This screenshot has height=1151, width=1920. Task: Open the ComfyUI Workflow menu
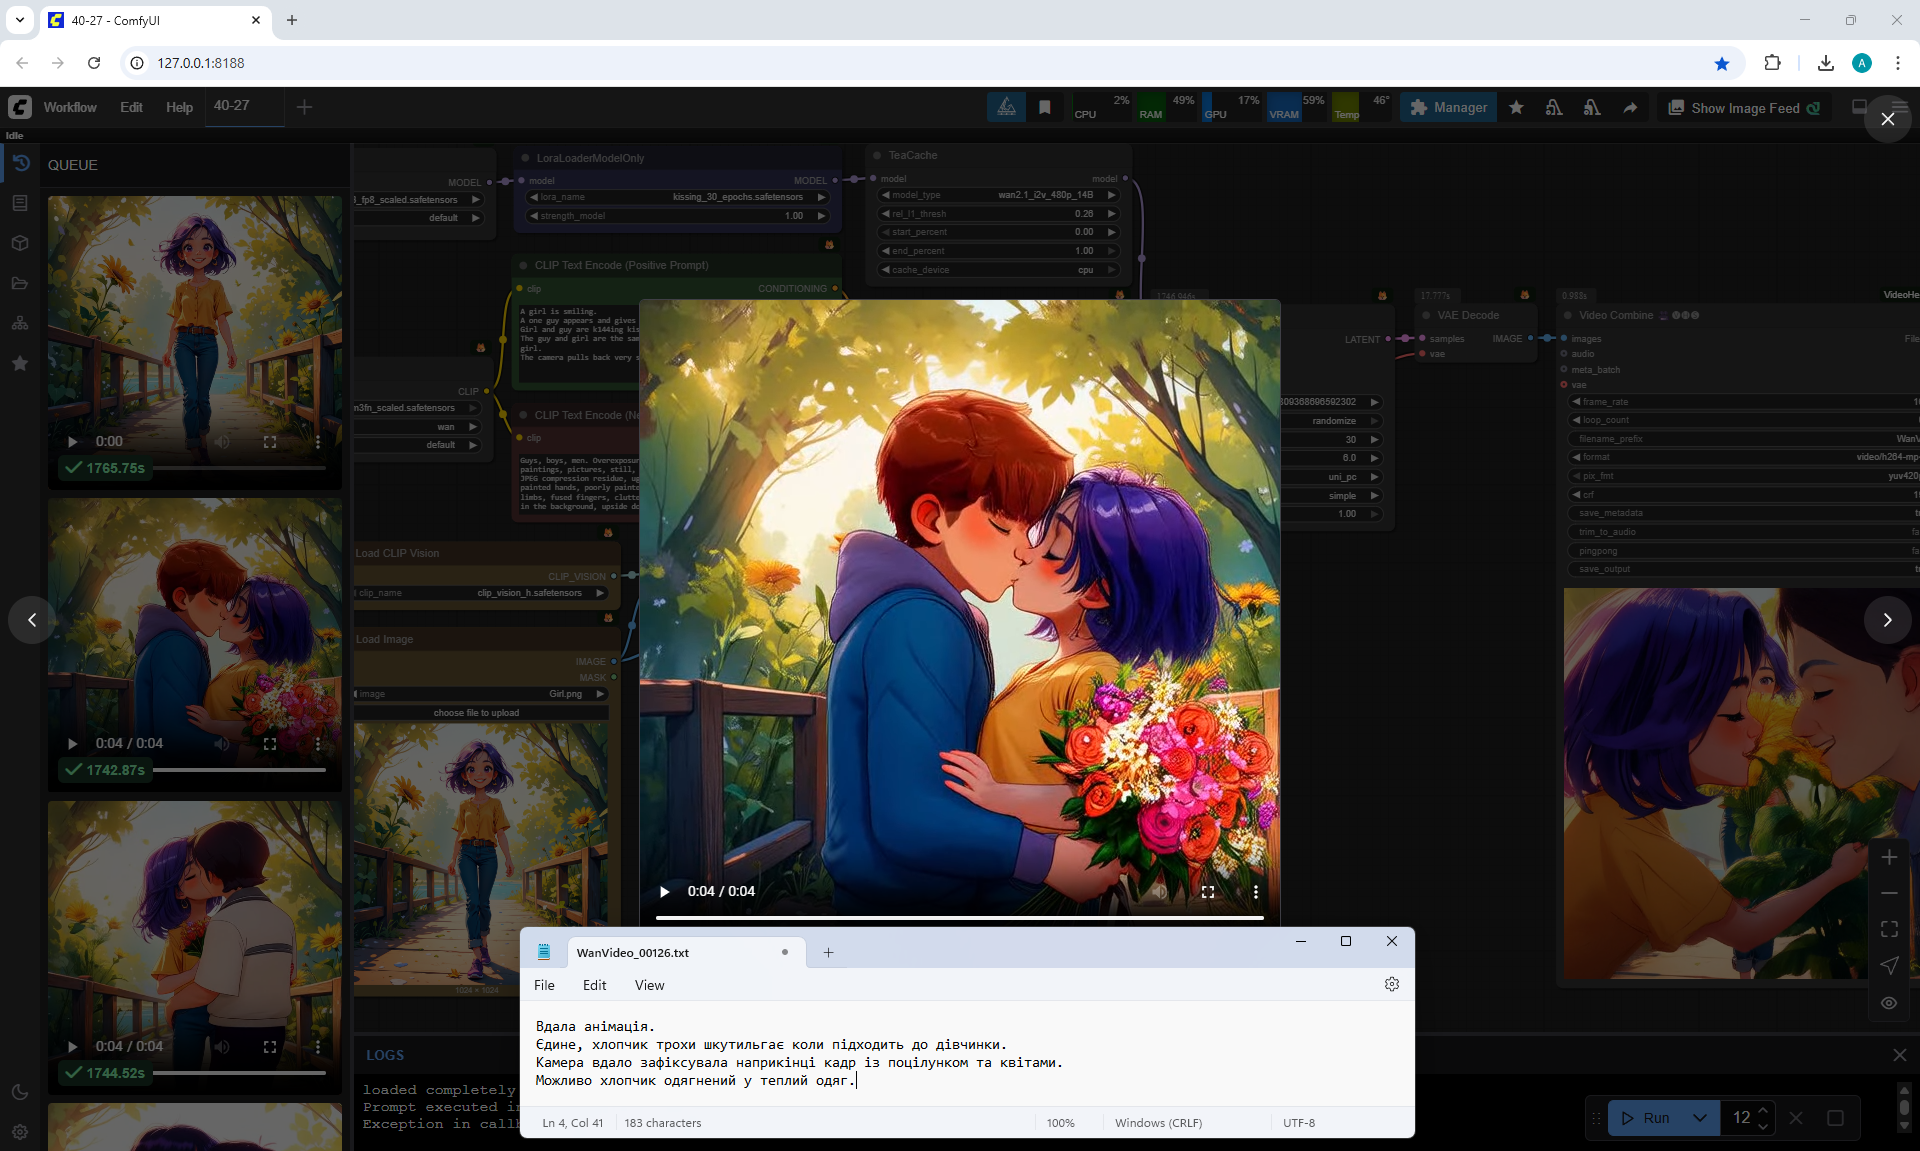70,107
